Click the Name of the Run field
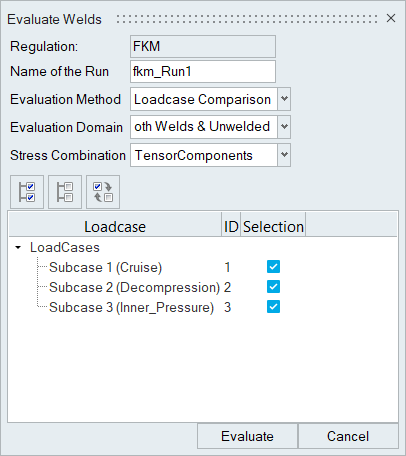This screenshot has width=406, height=456. pyautogui.click(x=203, y=71)
